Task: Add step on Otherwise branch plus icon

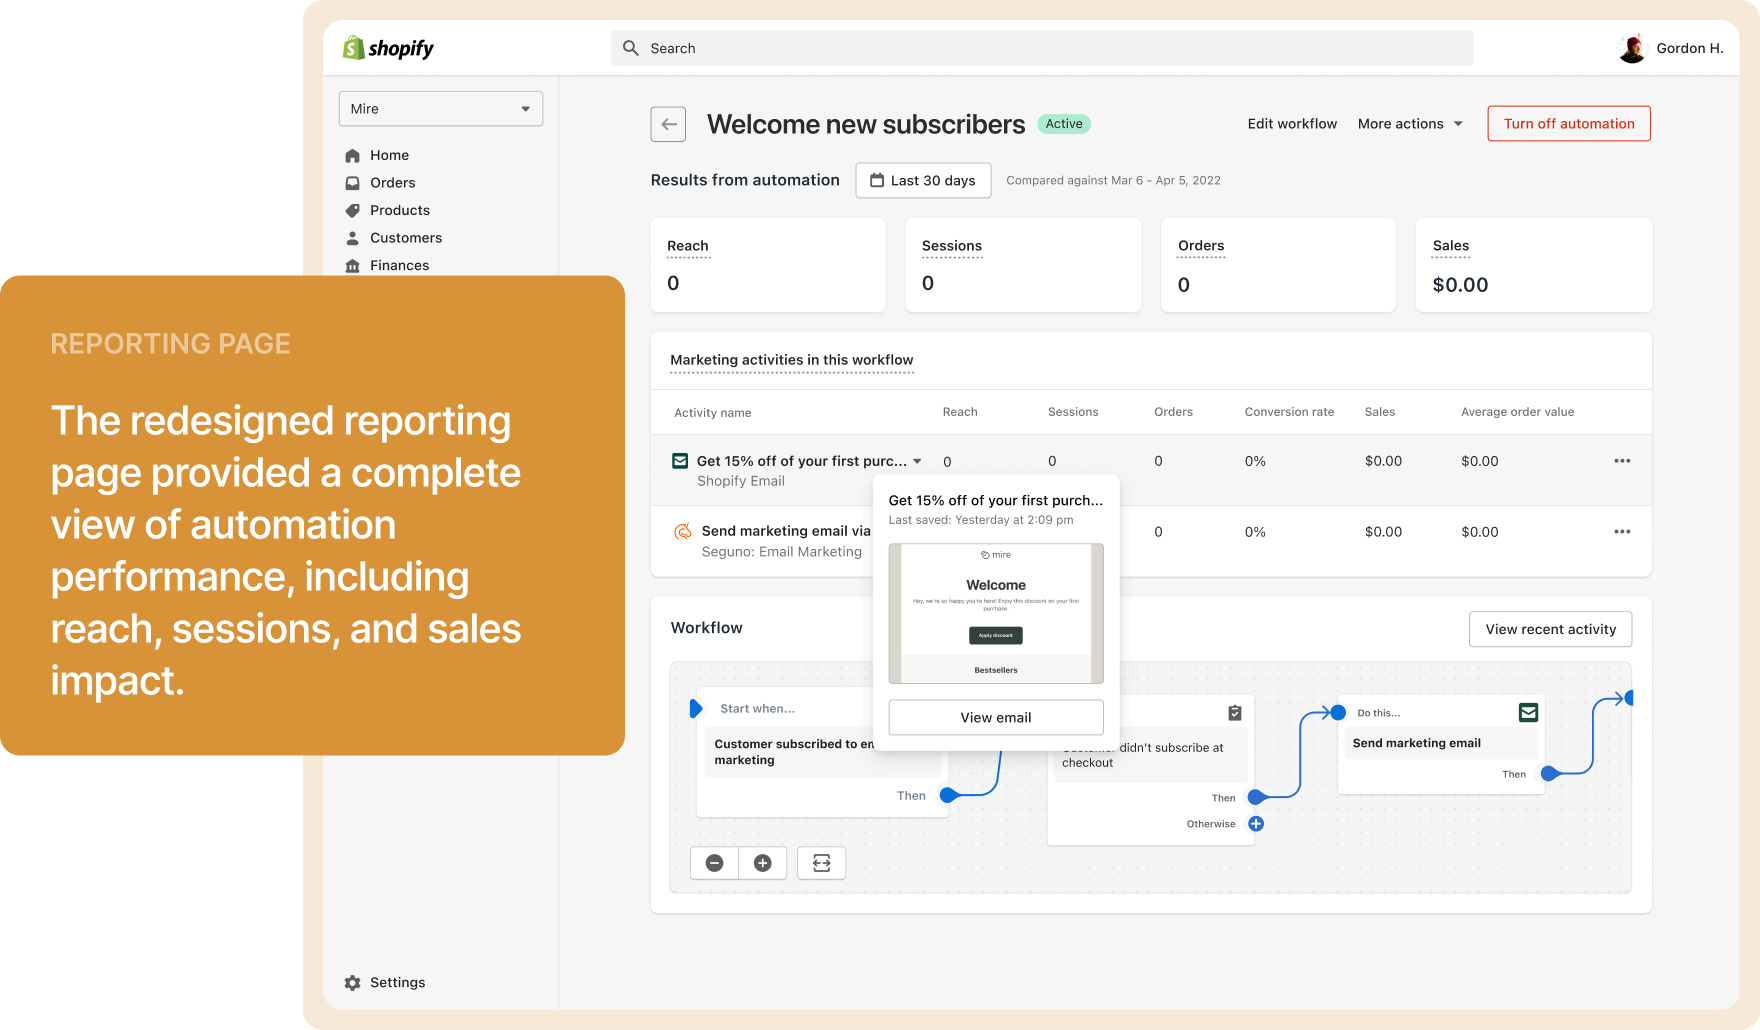Action: (1256, 824)
